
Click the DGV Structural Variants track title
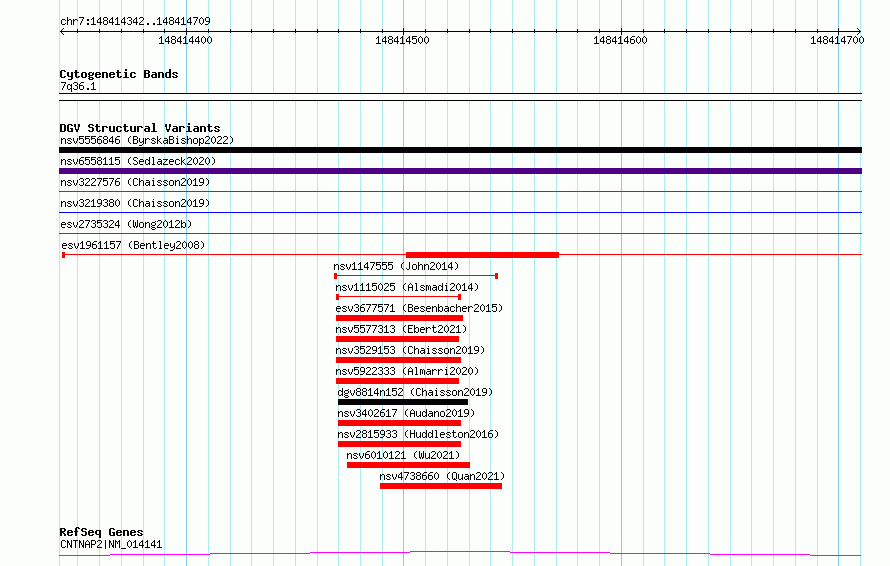139,128
